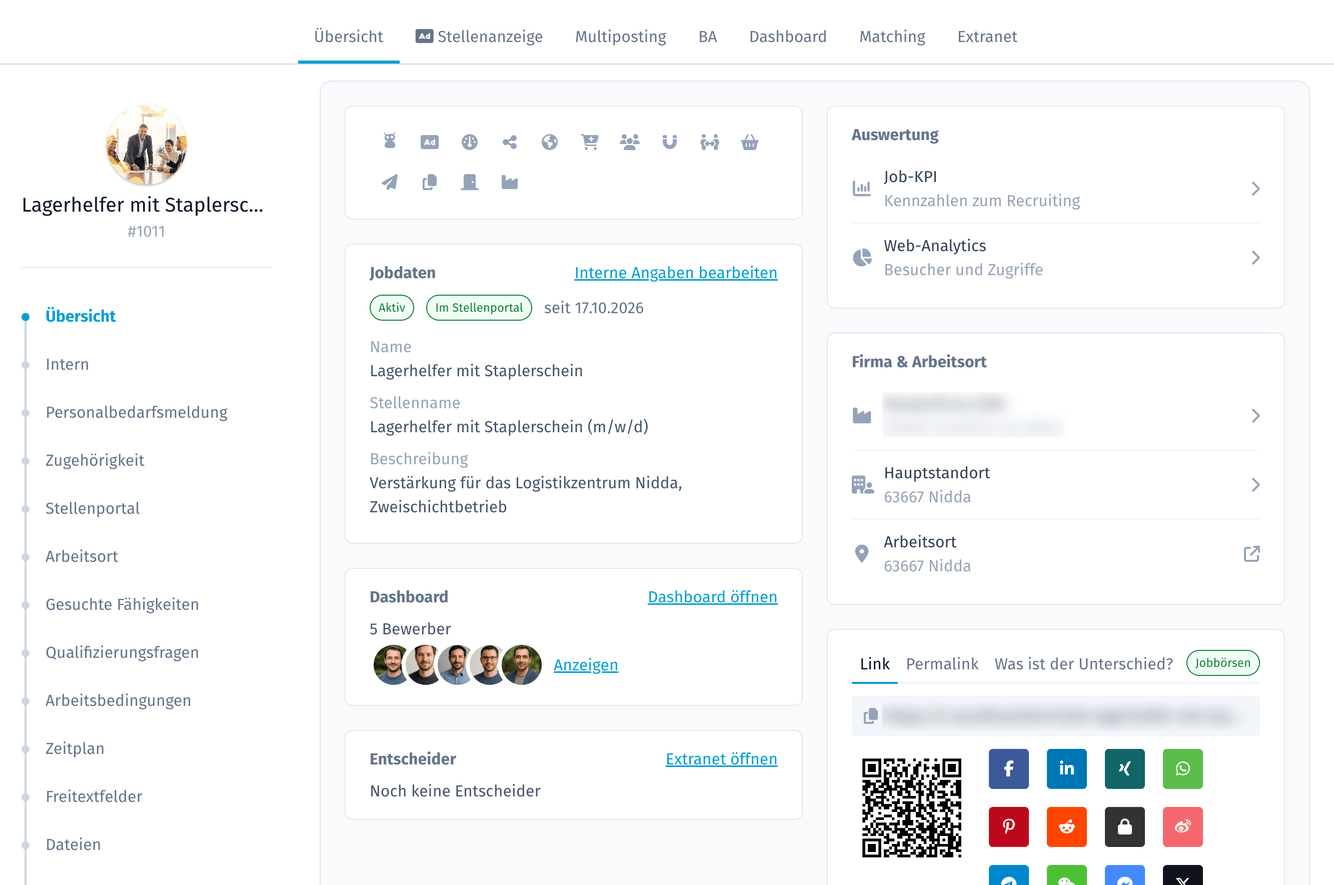Open the gauge dashboard icon
Viewport: 1334px width, 885px height.
470,142
